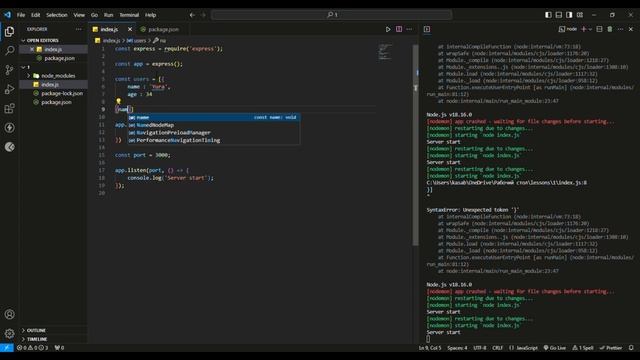This screenshot has height=360, width=640.
Task: Select 'PerformanceNavigationTiming' suggestion
Action: (x=213, y=140)
